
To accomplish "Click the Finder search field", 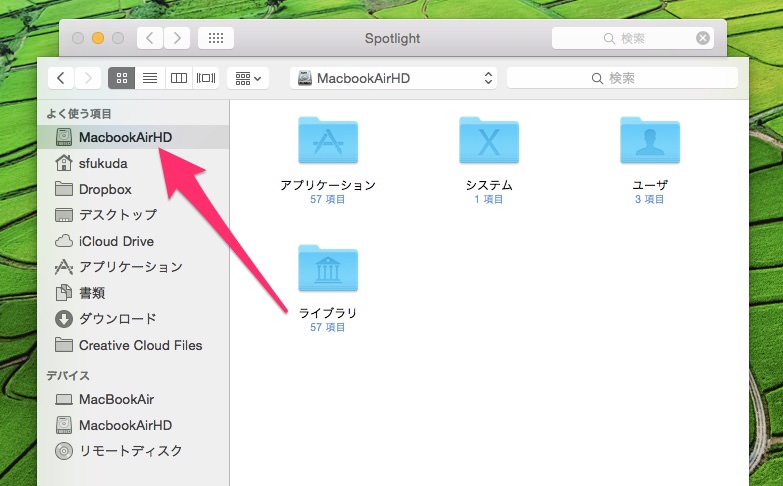I will coord(622,78).
